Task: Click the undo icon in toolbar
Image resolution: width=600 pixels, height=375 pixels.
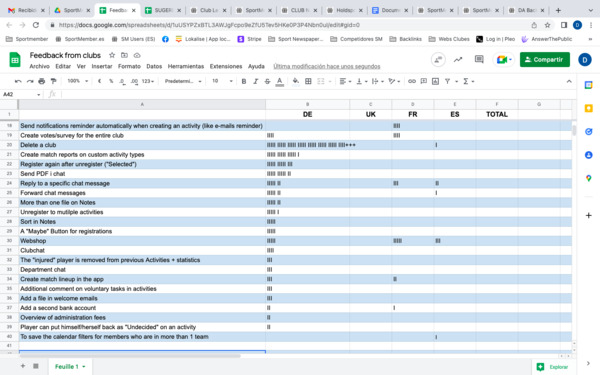Action: click(x=18, y=81)
